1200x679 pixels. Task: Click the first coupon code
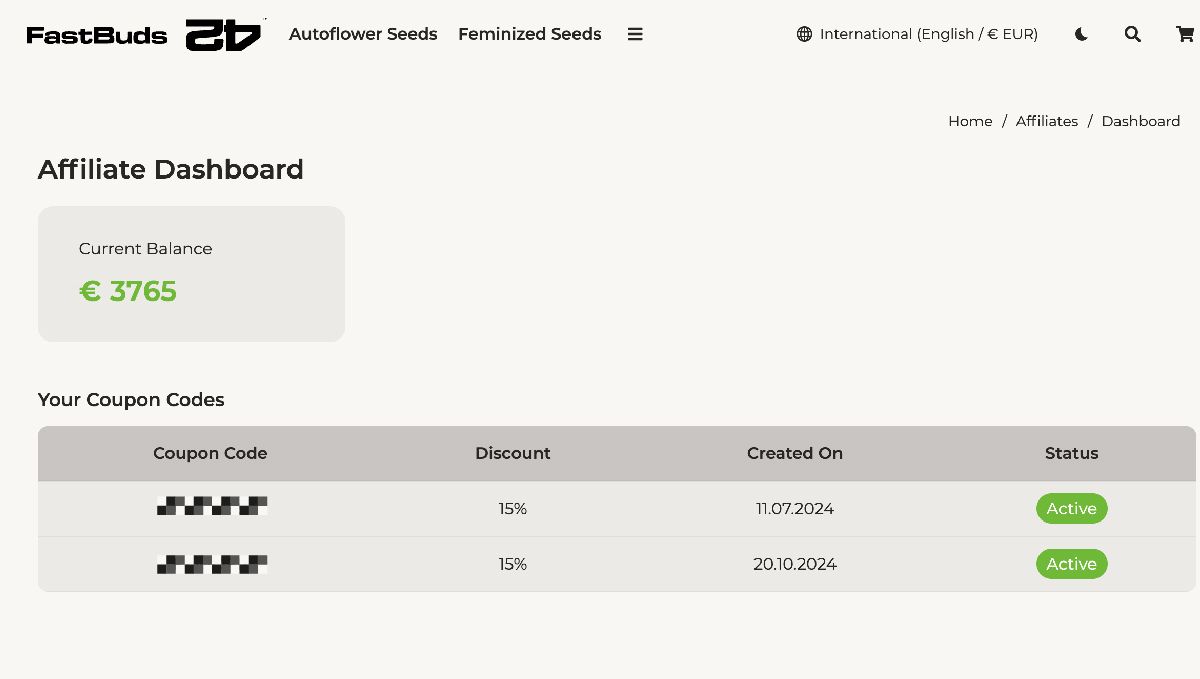pos(211,507)
